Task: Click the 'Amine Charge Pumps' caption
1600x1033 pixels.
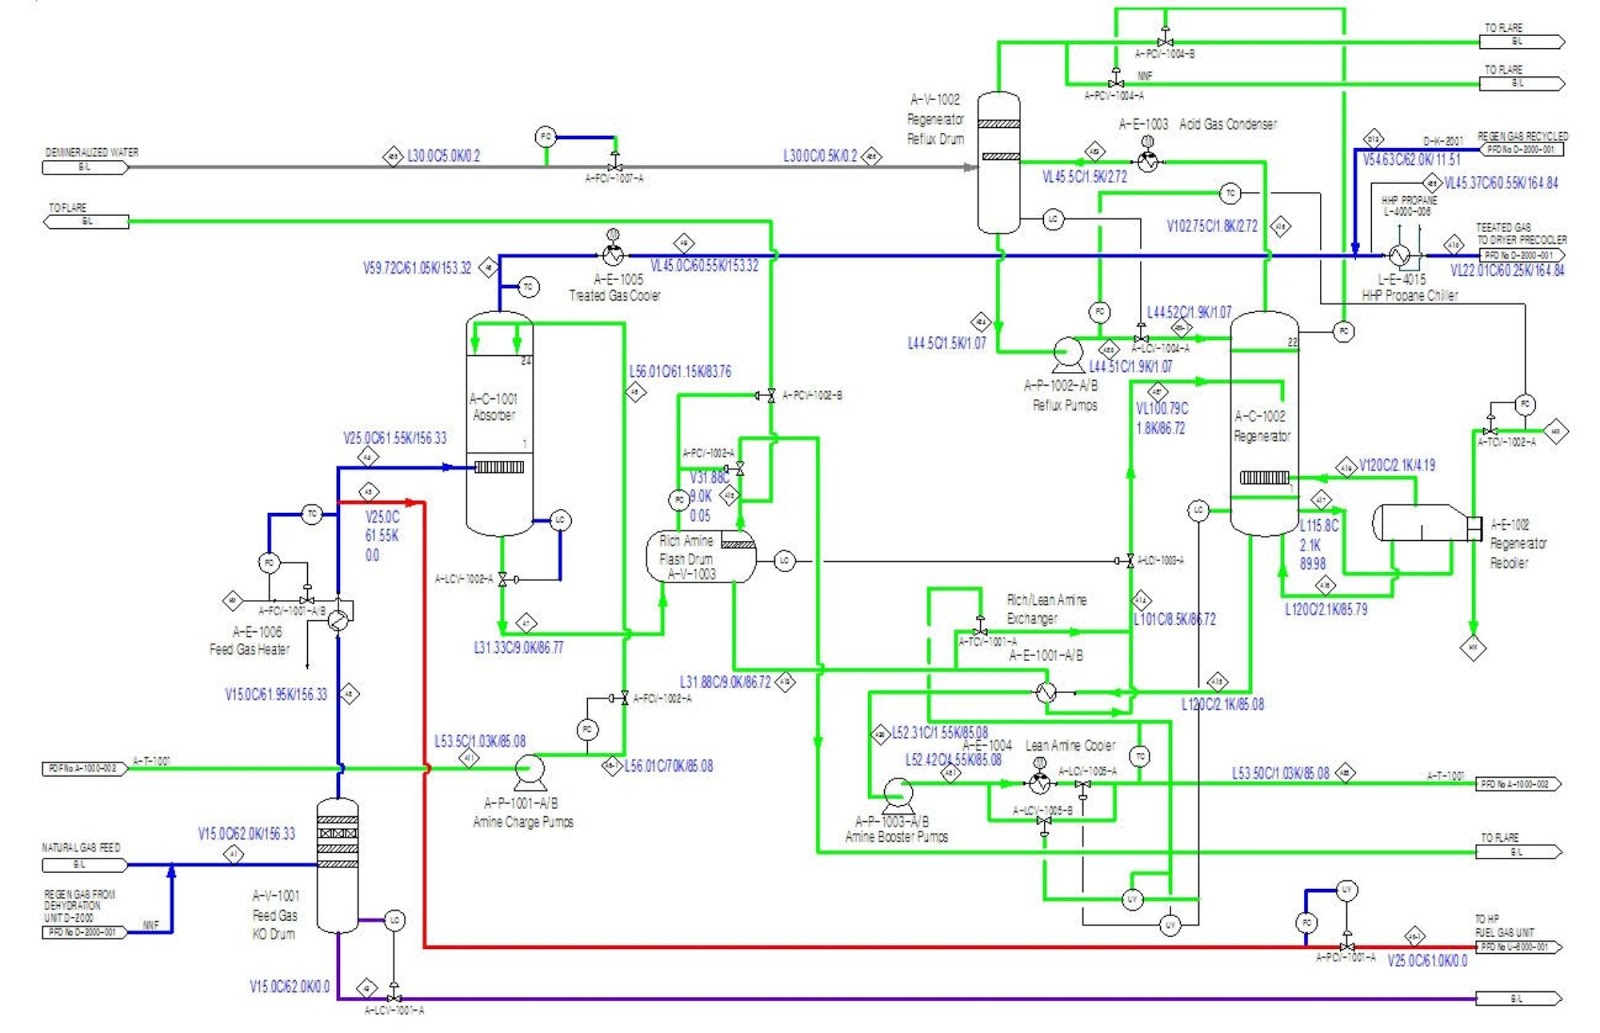Action: 523,822
